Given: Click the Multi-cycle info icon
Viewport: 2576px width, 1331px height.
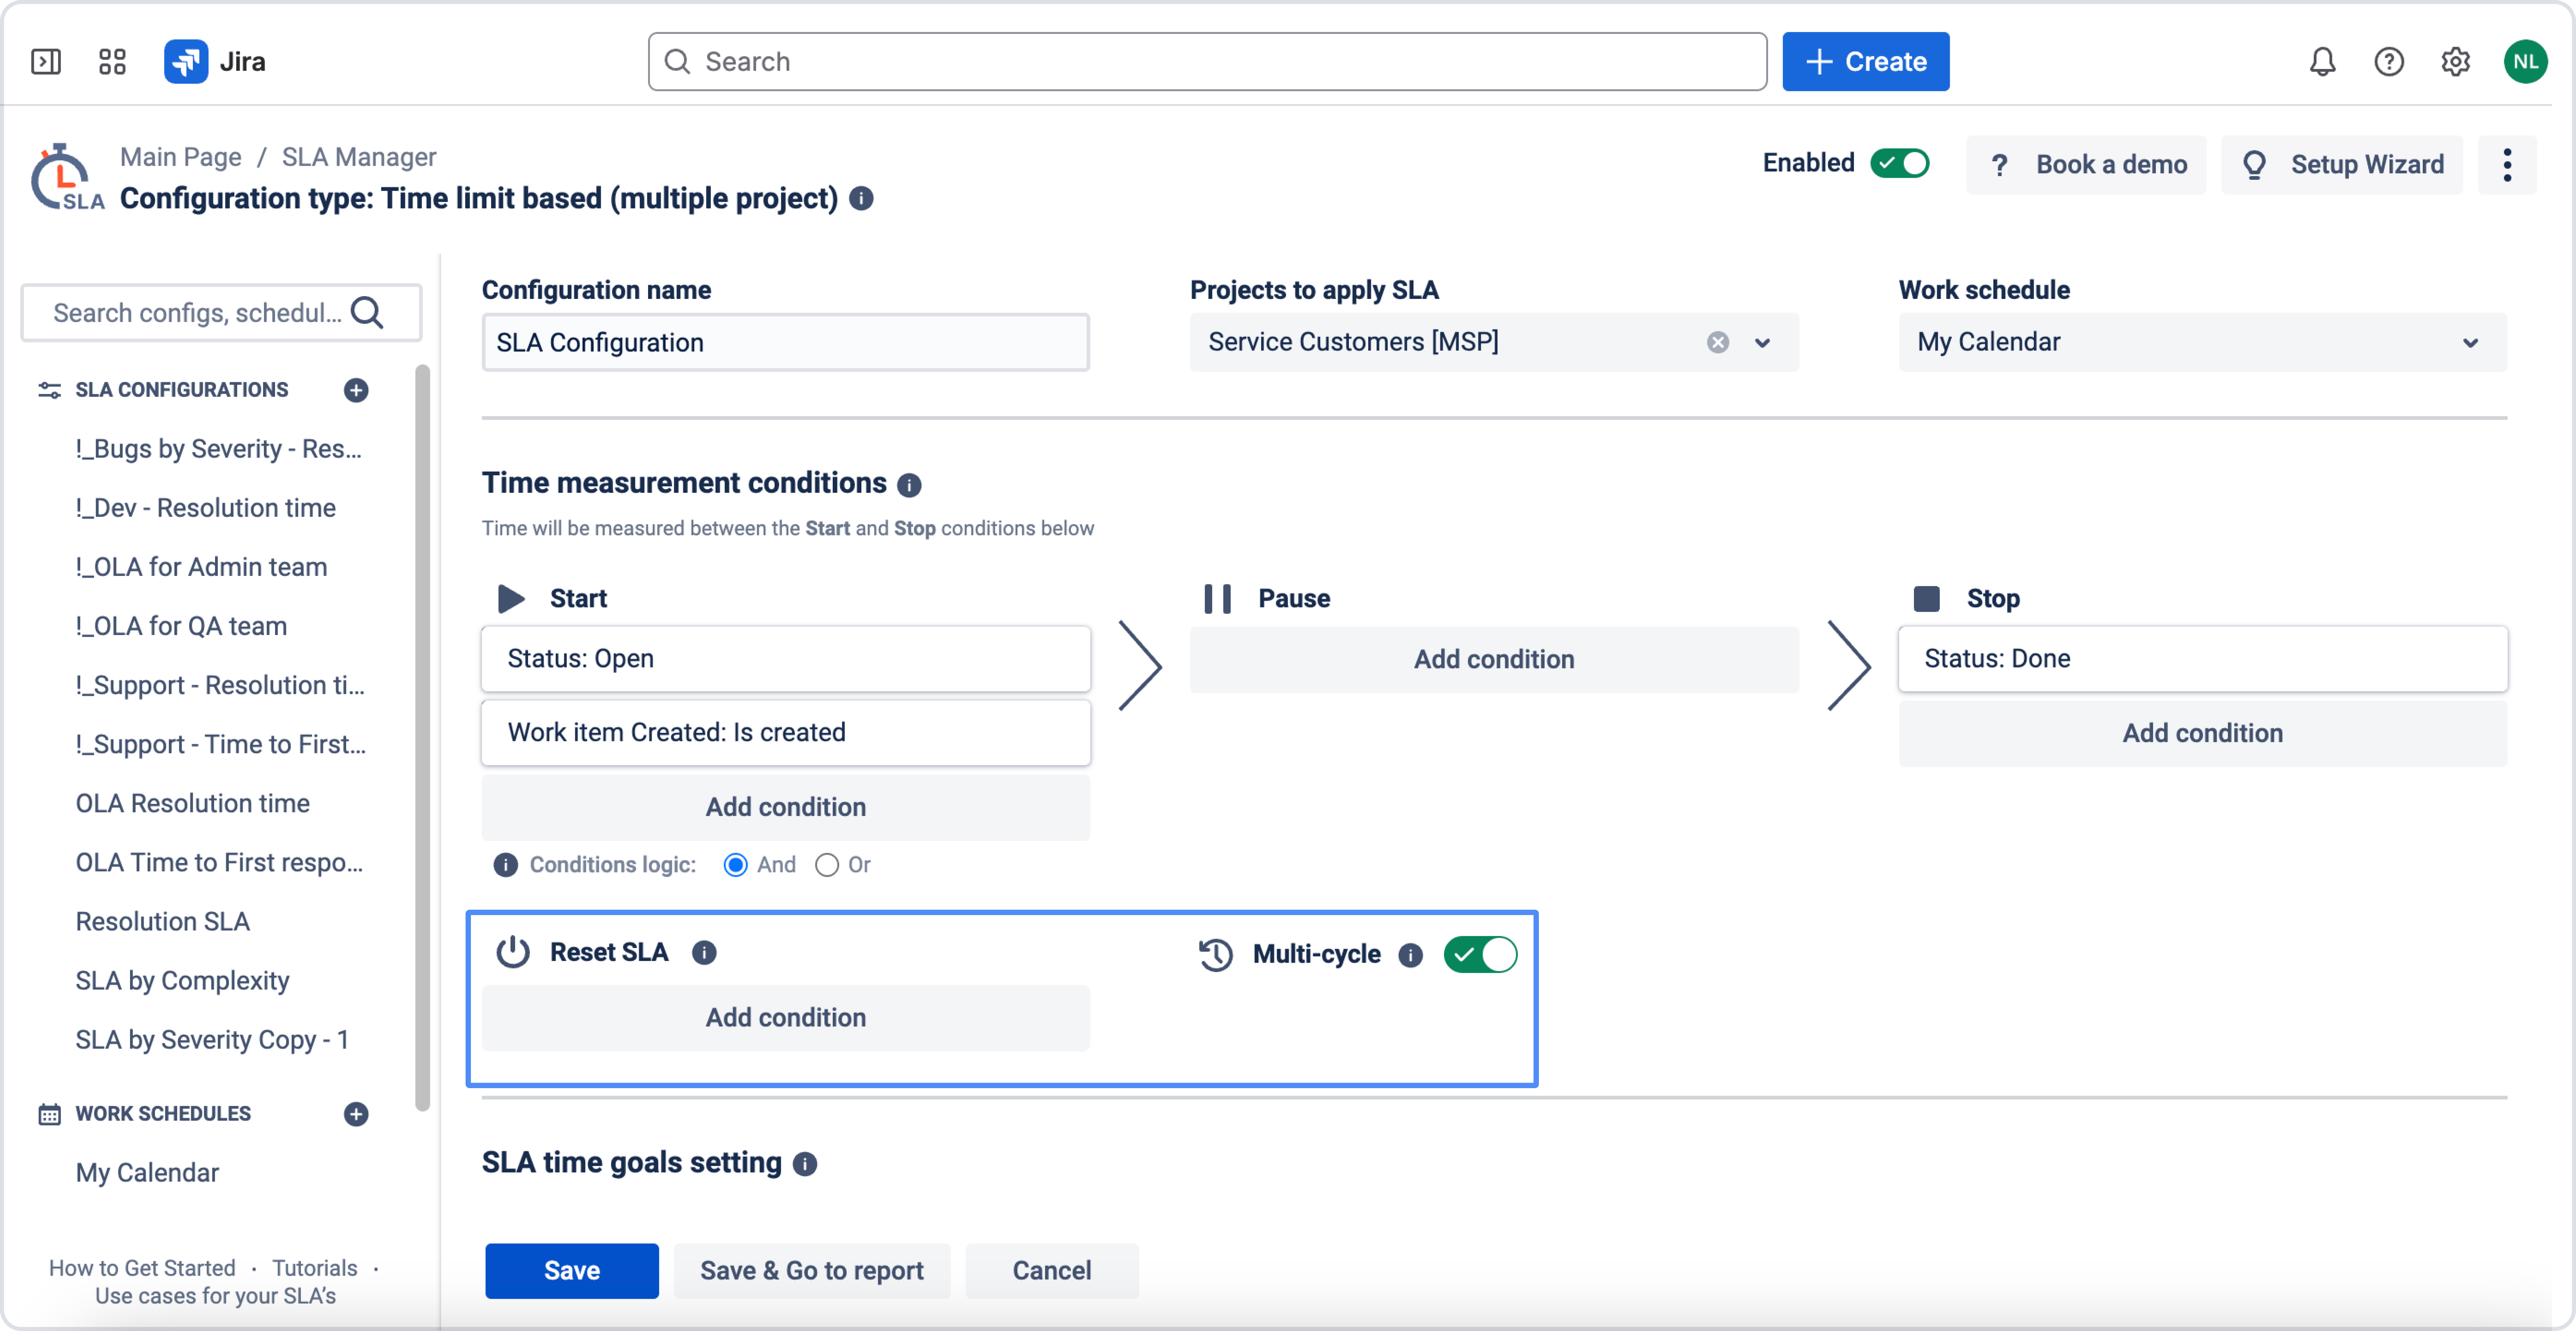Looking at the screenshot, I should (x=1410, y=955).
